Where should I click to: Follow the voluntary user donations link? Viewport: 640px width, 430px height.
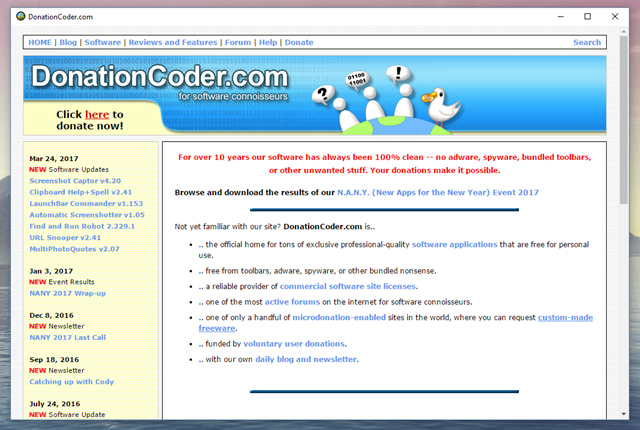[x=294, y=344]
